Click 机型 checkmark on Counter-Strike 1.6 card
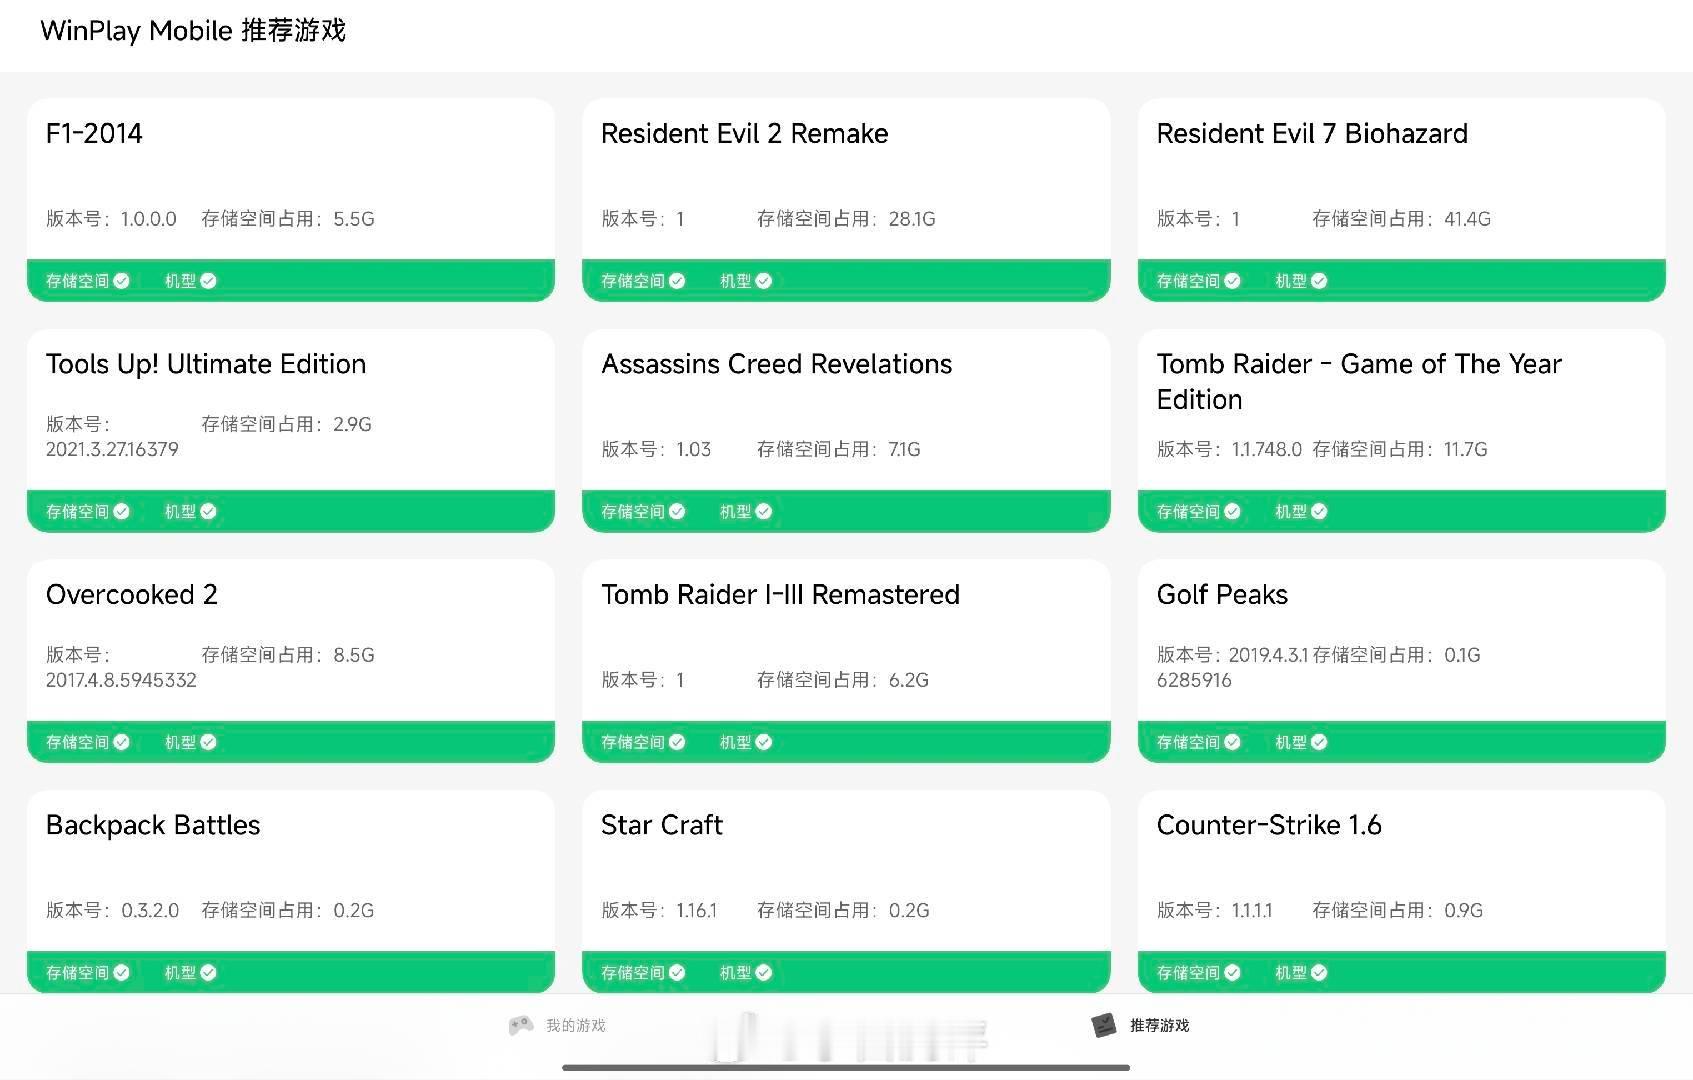Screen dimensions: 1693x1080 coord(1319,972)
